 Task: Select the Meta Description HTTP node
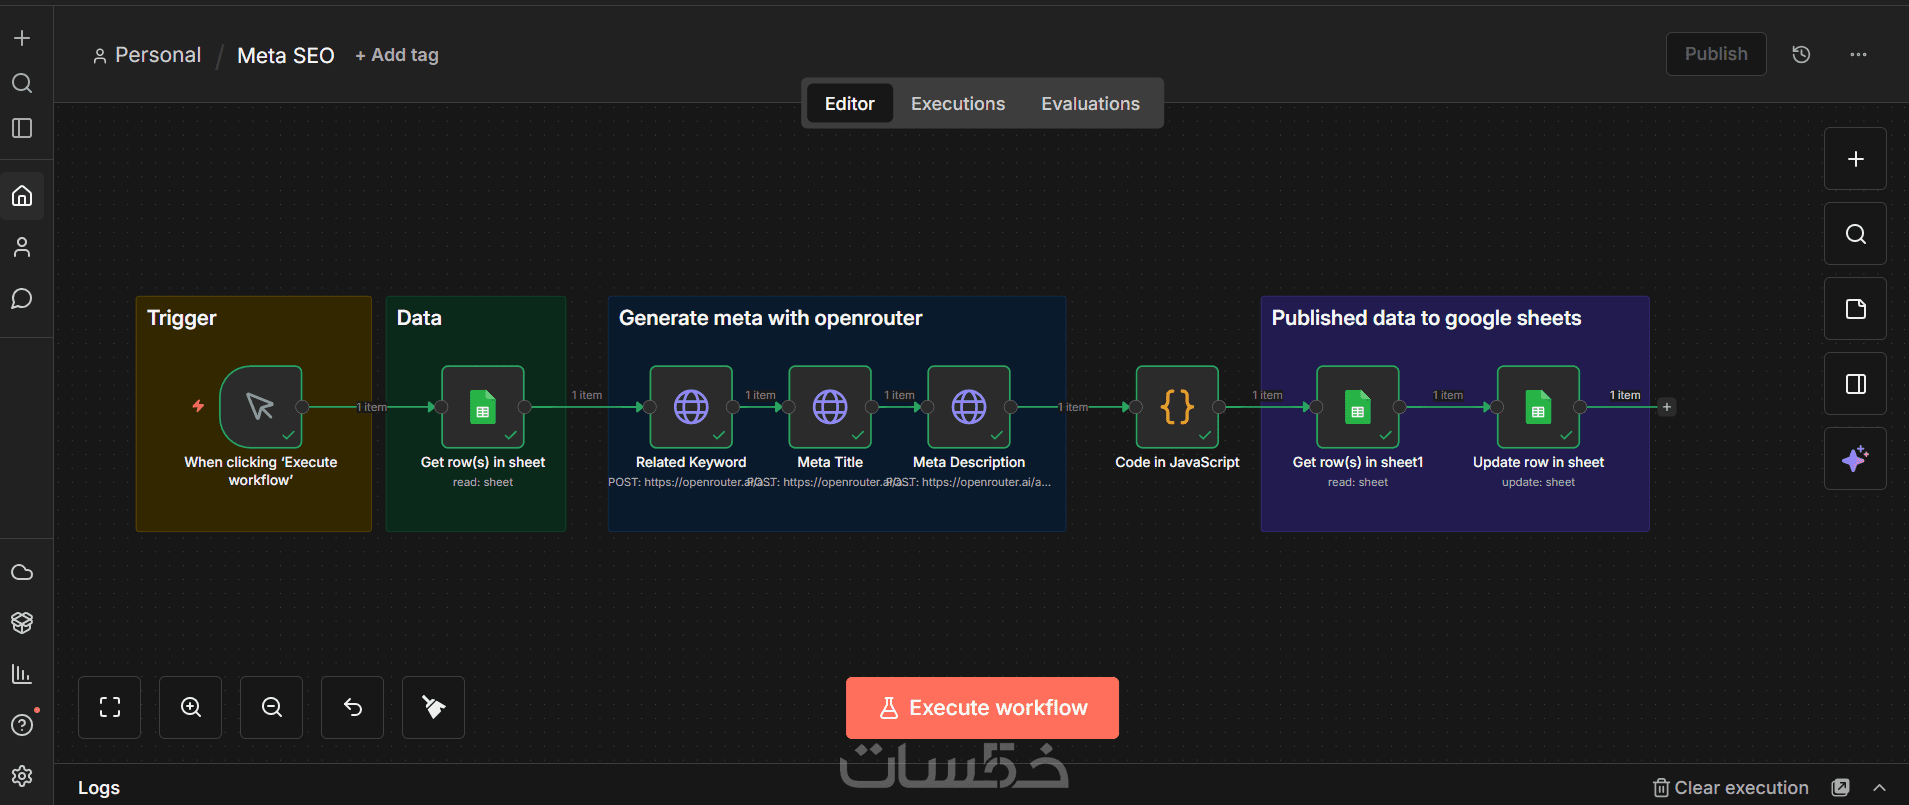pos(969,407)
